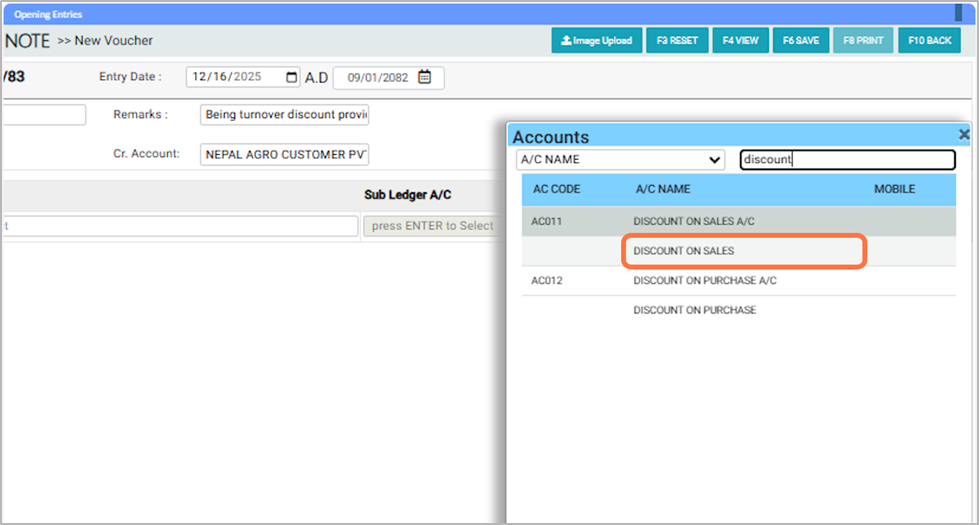The height and width of the screenshot is (525, 979).
Task: Click the Remarks text field
Action: [284, 115]
